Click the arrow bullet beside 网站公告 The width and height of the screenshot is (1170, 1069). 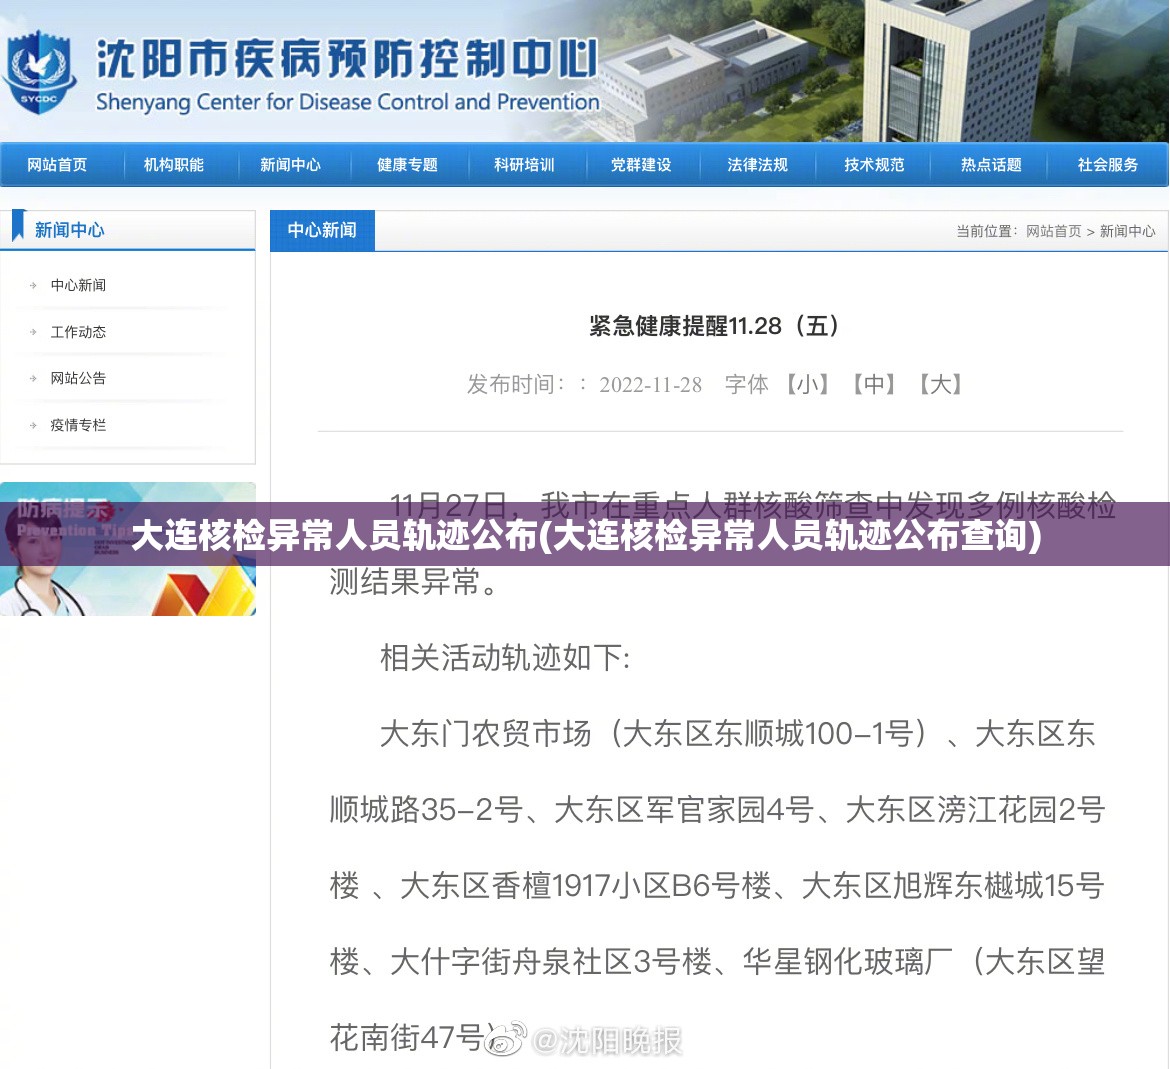(x=33, y=379)
